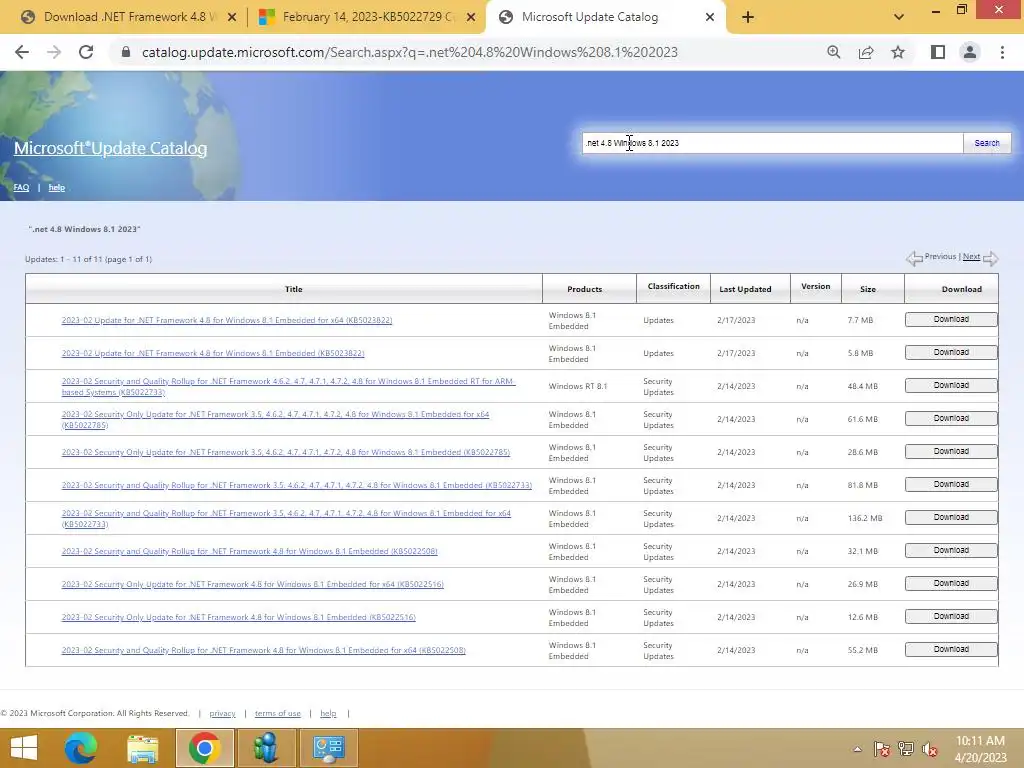
Task: Launch Microsoft Edge from the taskbar
Action: click(x=81, y=748)
